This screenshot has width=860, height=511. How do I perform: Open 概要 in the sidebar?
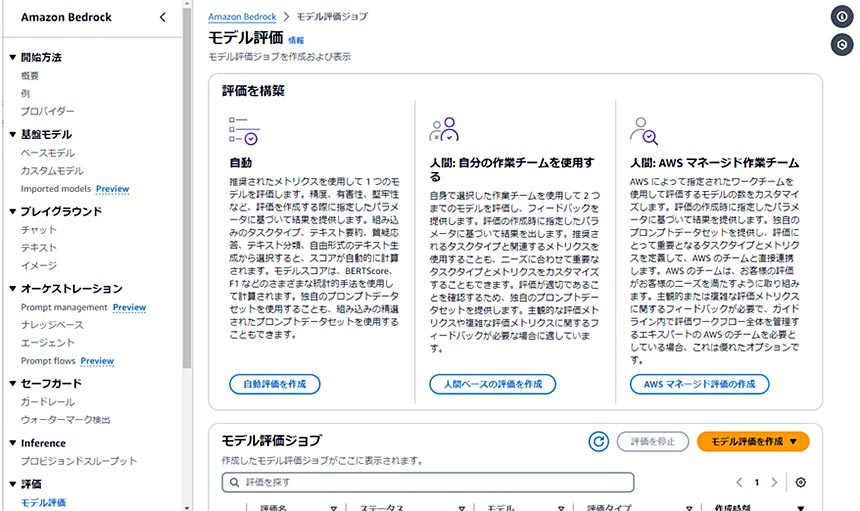30,76
